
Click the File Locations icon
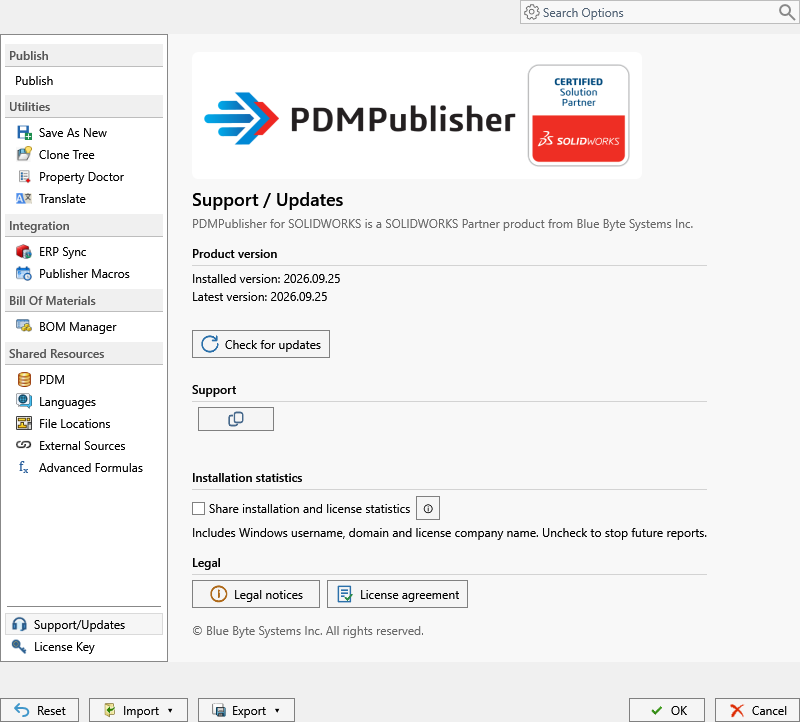(24, 424)
